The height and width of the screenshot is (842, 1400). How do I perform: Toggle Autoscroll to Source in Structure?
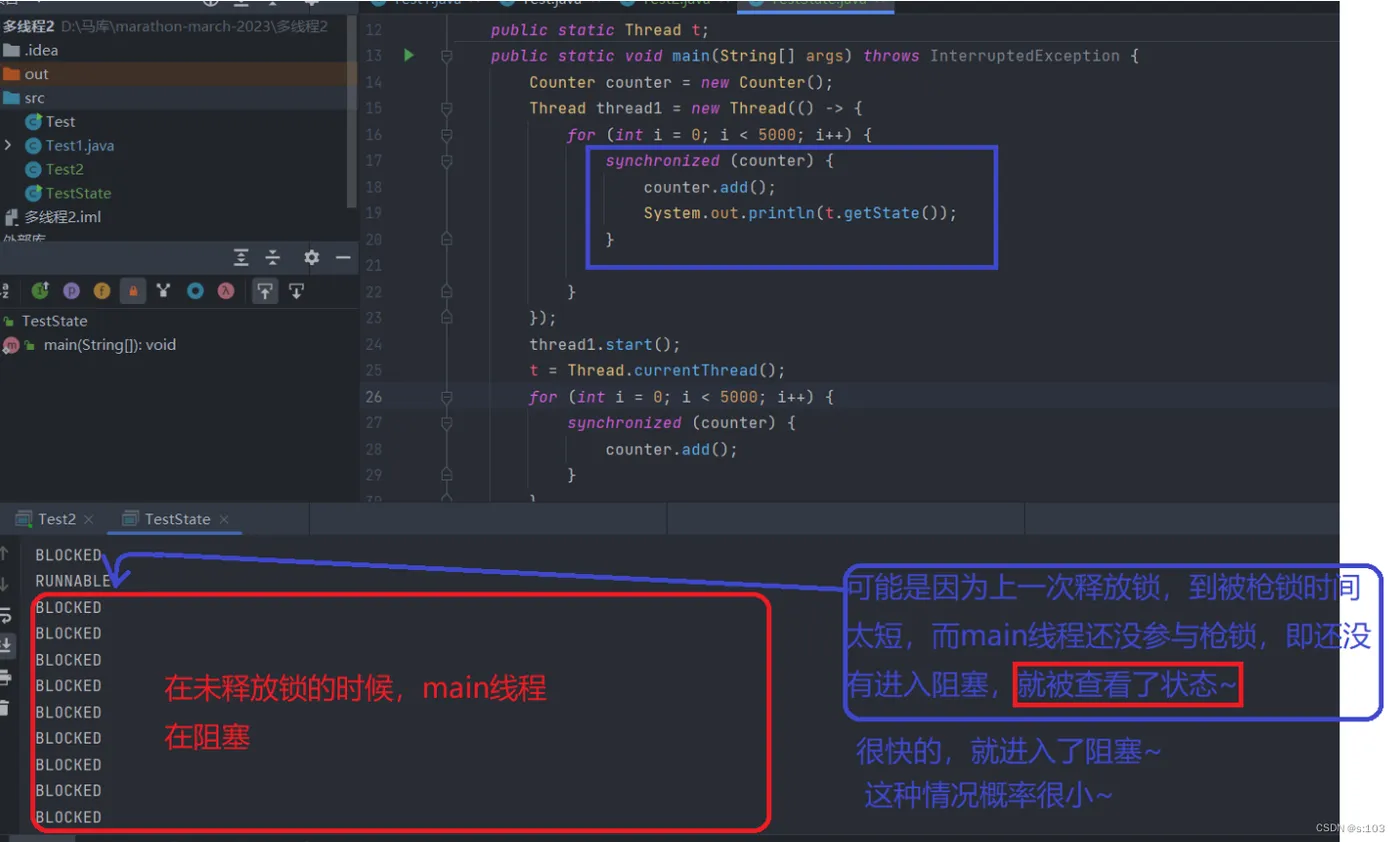(x=265, y=291)
